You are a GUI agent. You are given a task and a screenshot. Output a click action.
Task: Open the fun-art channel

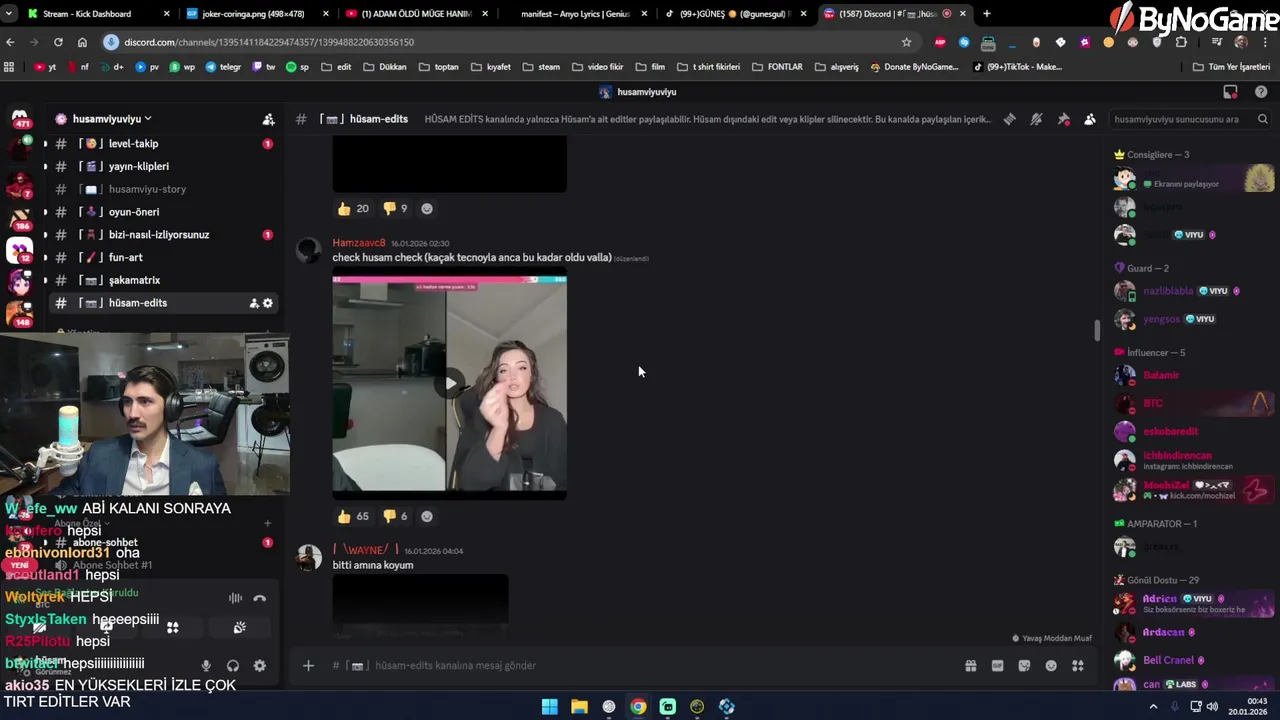point(125,258)
